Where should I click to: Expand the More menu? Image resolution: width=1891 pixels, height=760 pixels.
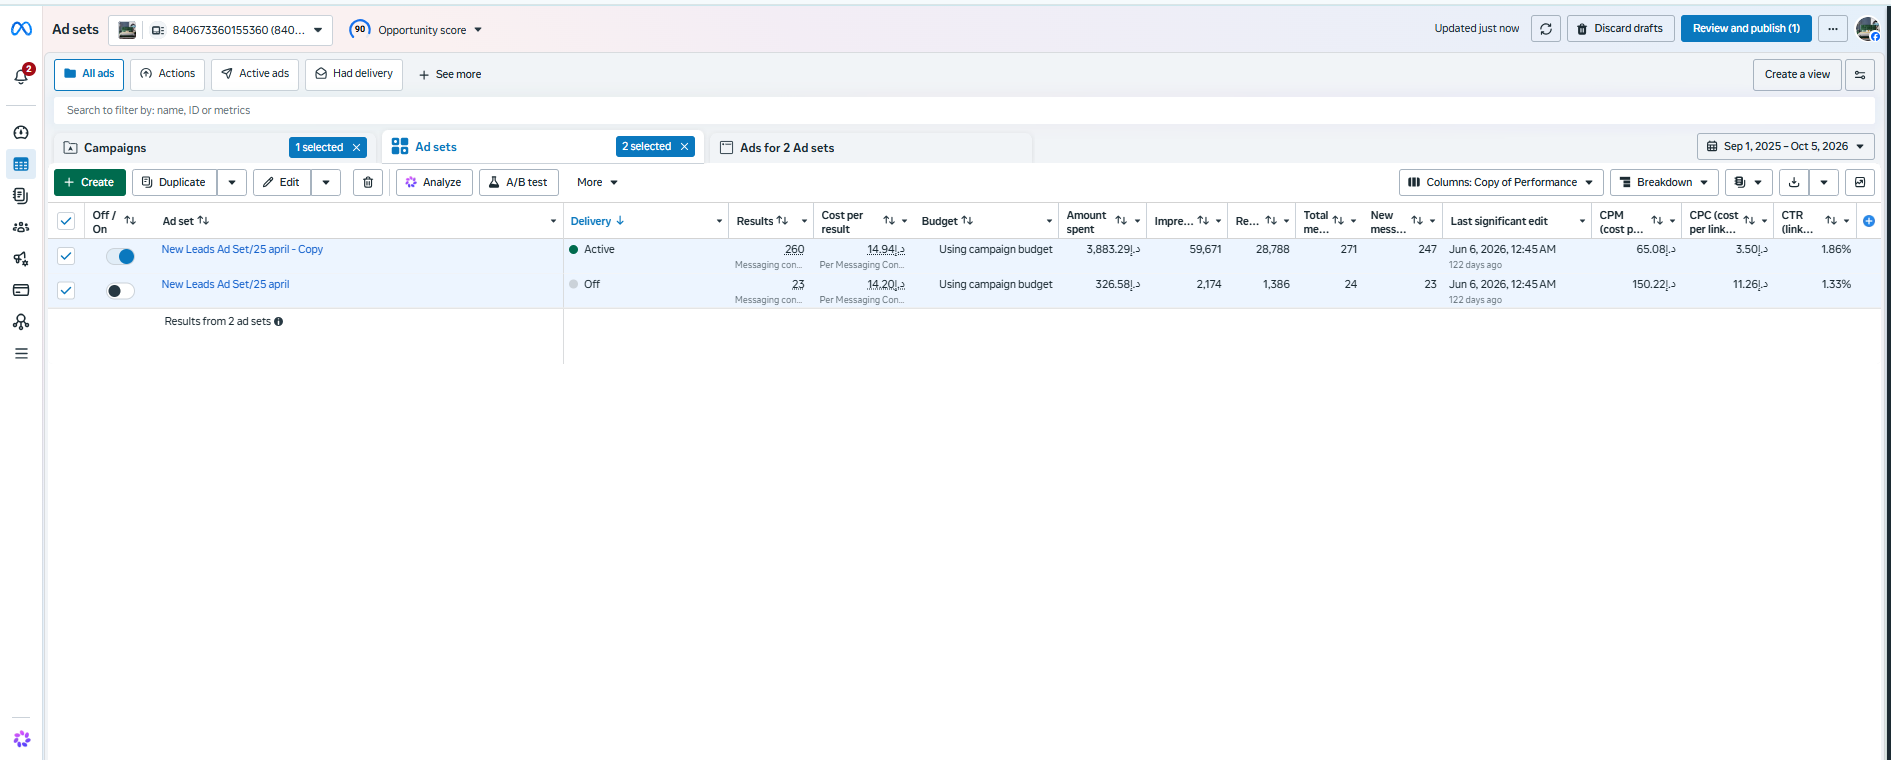tap(597, 182)
